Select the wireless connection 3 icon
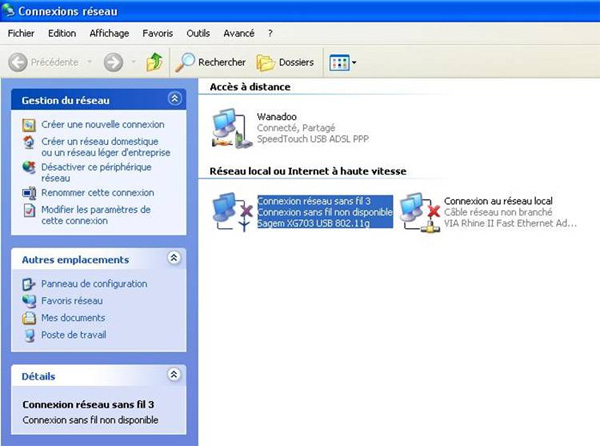 (x=232, y=212)
